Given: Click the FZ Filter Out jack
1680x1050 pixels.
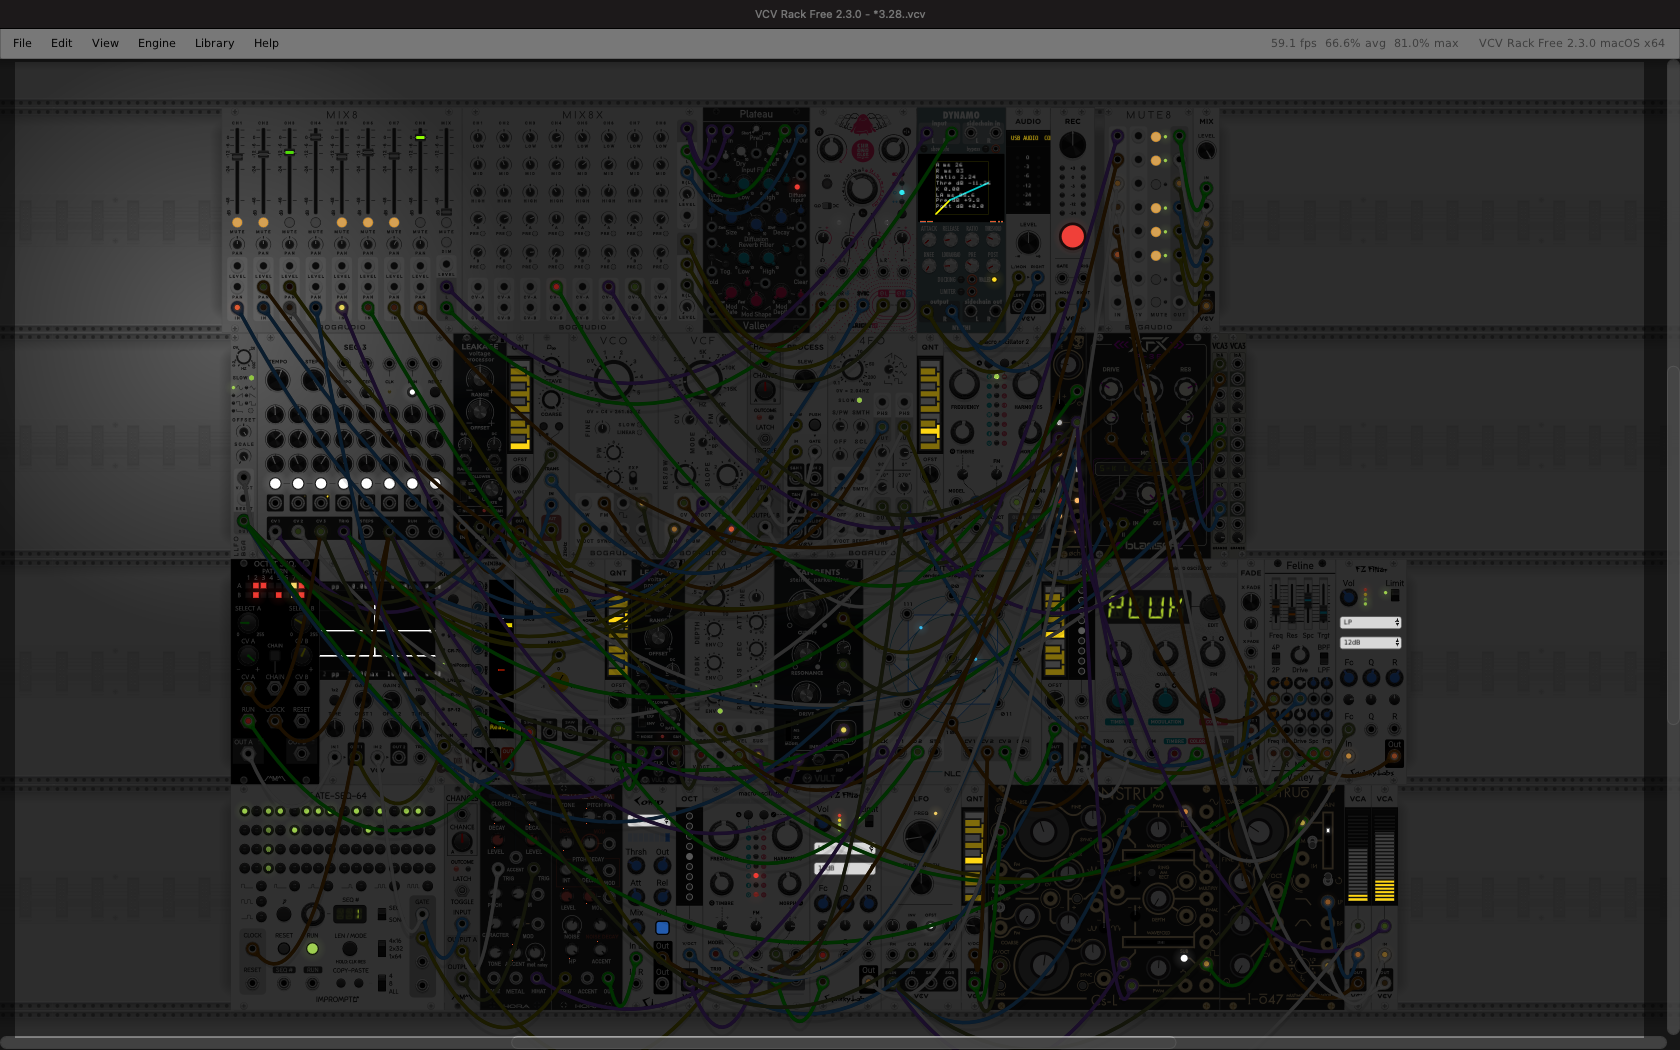Looking at the screenshot, I should pyautogui.click(x=1394, y=755).
